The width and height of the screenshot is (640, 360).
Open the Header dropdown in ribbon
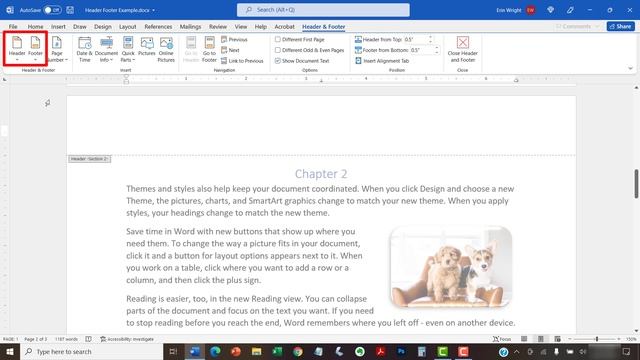coord(17,49)
